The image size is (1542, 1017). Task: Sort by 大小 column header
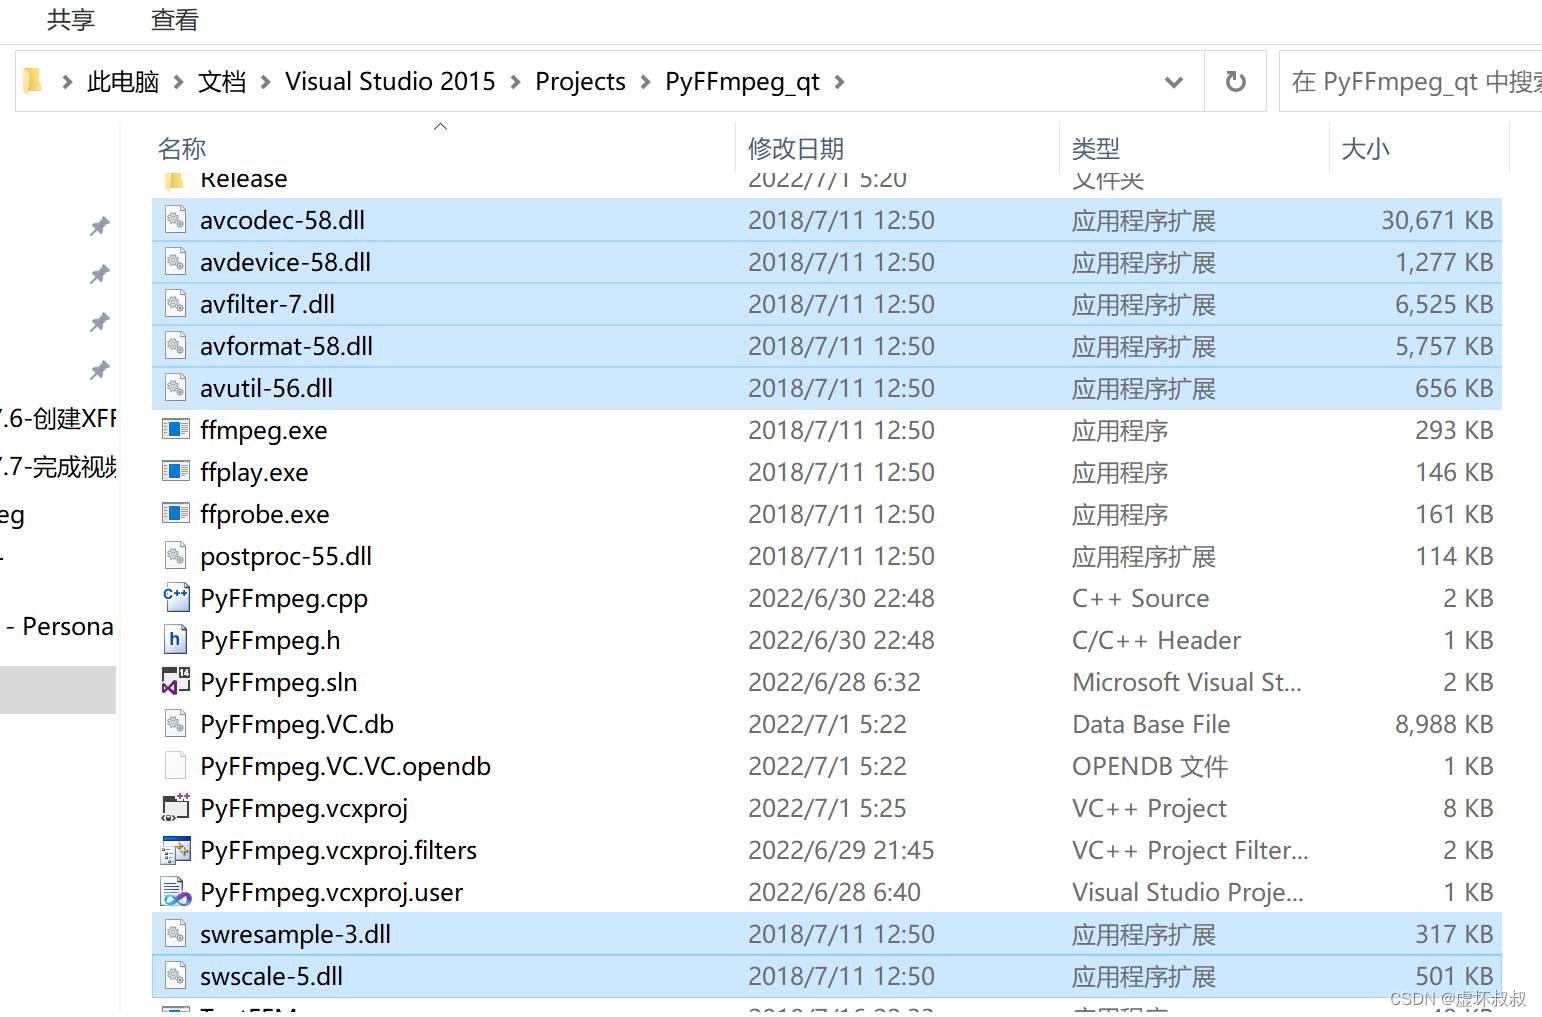1365,149
